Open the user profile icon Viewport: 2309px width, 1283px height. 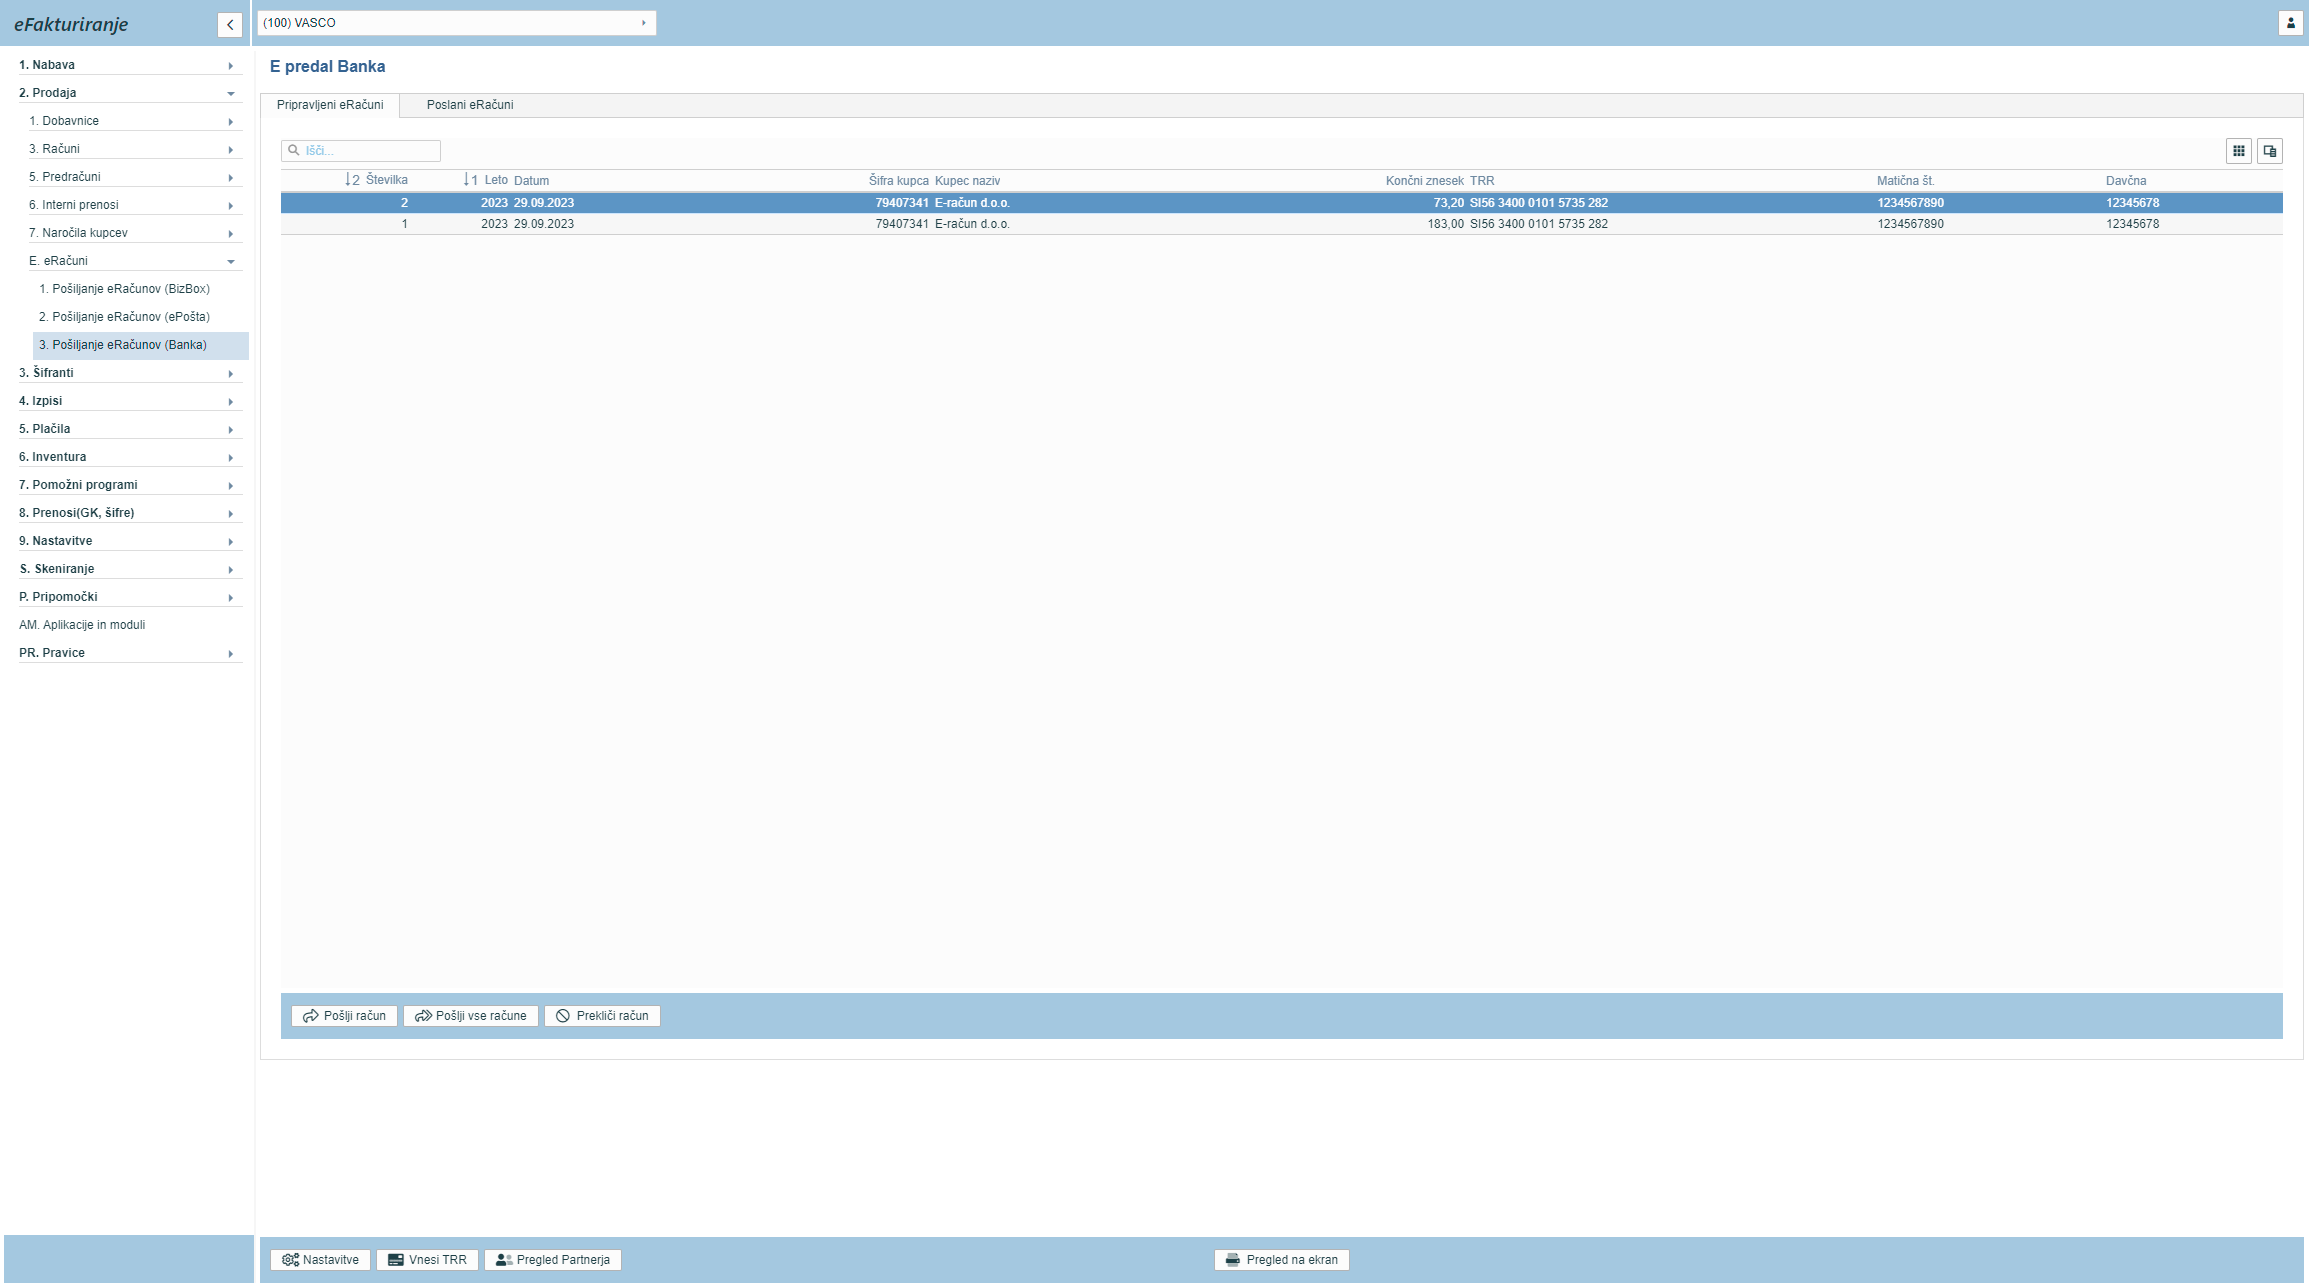coord(2291,23)
